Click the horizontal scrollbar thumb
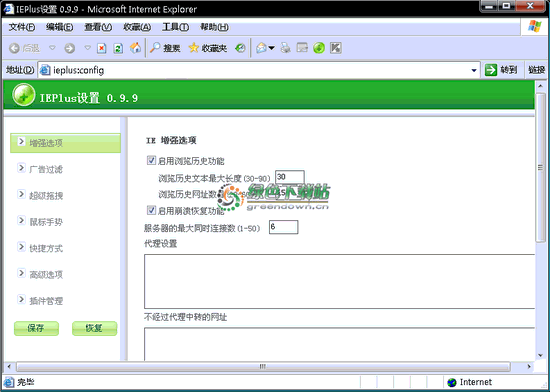The image size is (550, 392). (263, 367)
